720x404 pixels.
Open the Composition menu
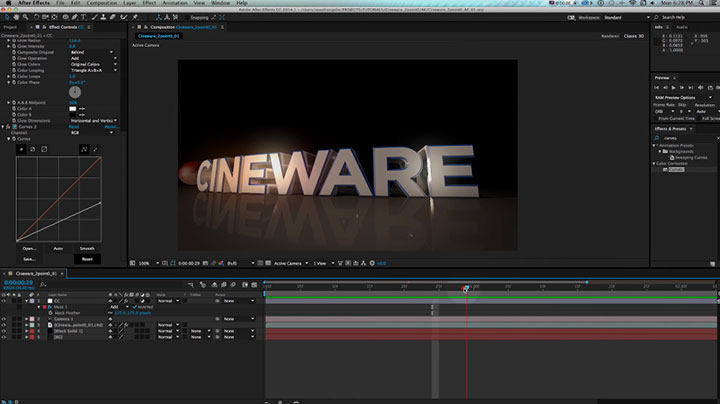[x=101, y=3]
